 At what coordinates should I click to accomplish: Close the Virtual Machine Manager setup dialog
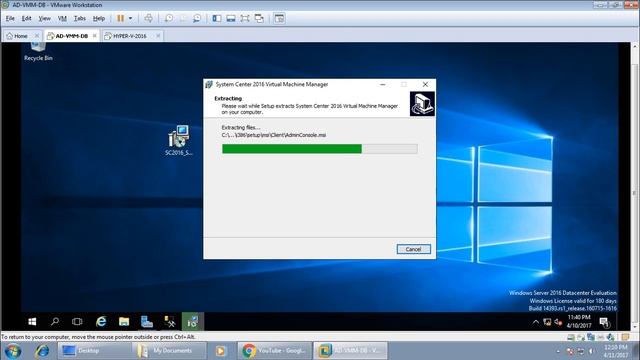(425, 84)
